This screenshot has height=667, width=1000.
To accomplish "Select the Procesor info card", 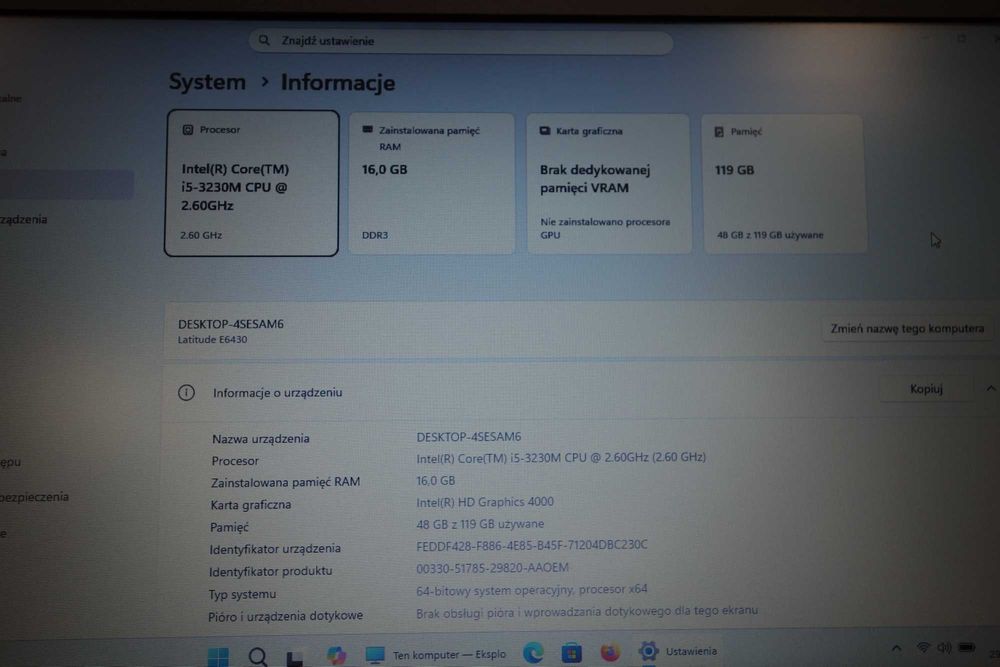I will click(x=251, y=183).
